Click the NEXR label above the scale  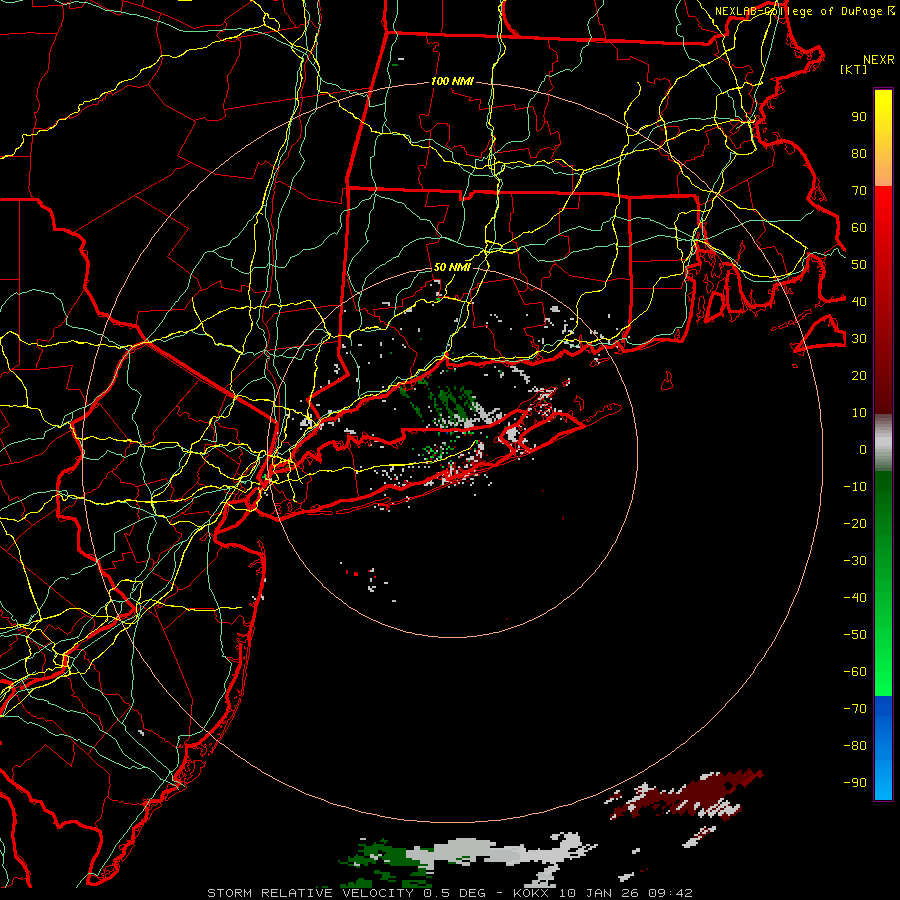tap(878, 60)
